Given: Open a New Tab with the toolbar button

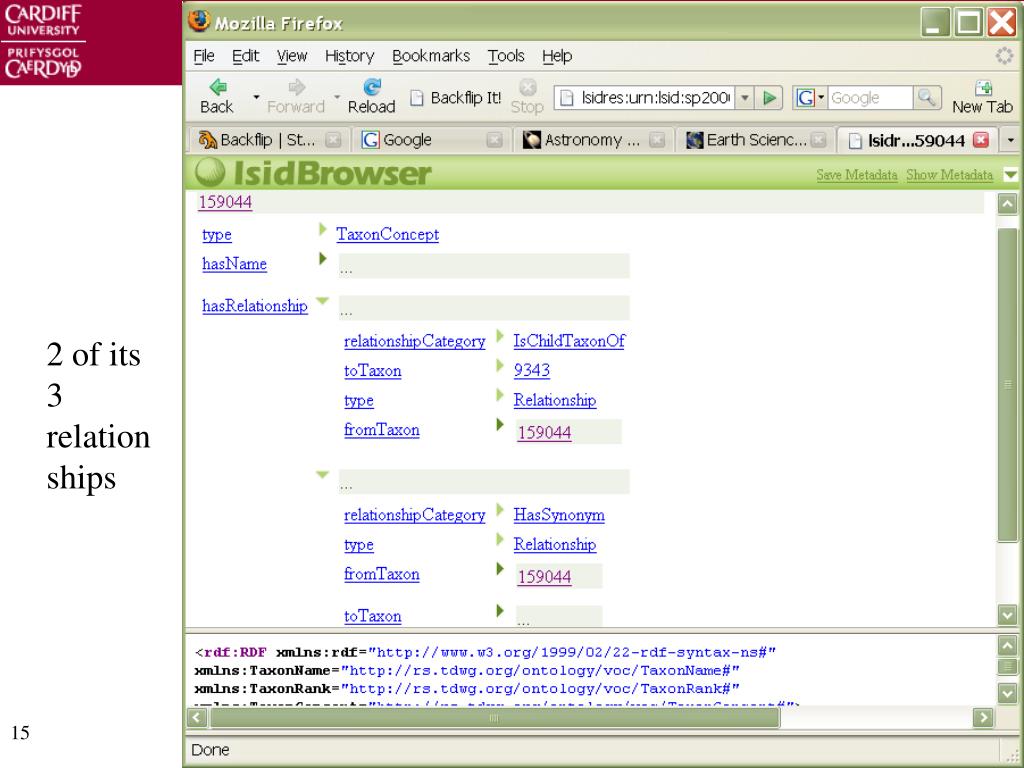Looking at the screenshot, I should (982, 96).
